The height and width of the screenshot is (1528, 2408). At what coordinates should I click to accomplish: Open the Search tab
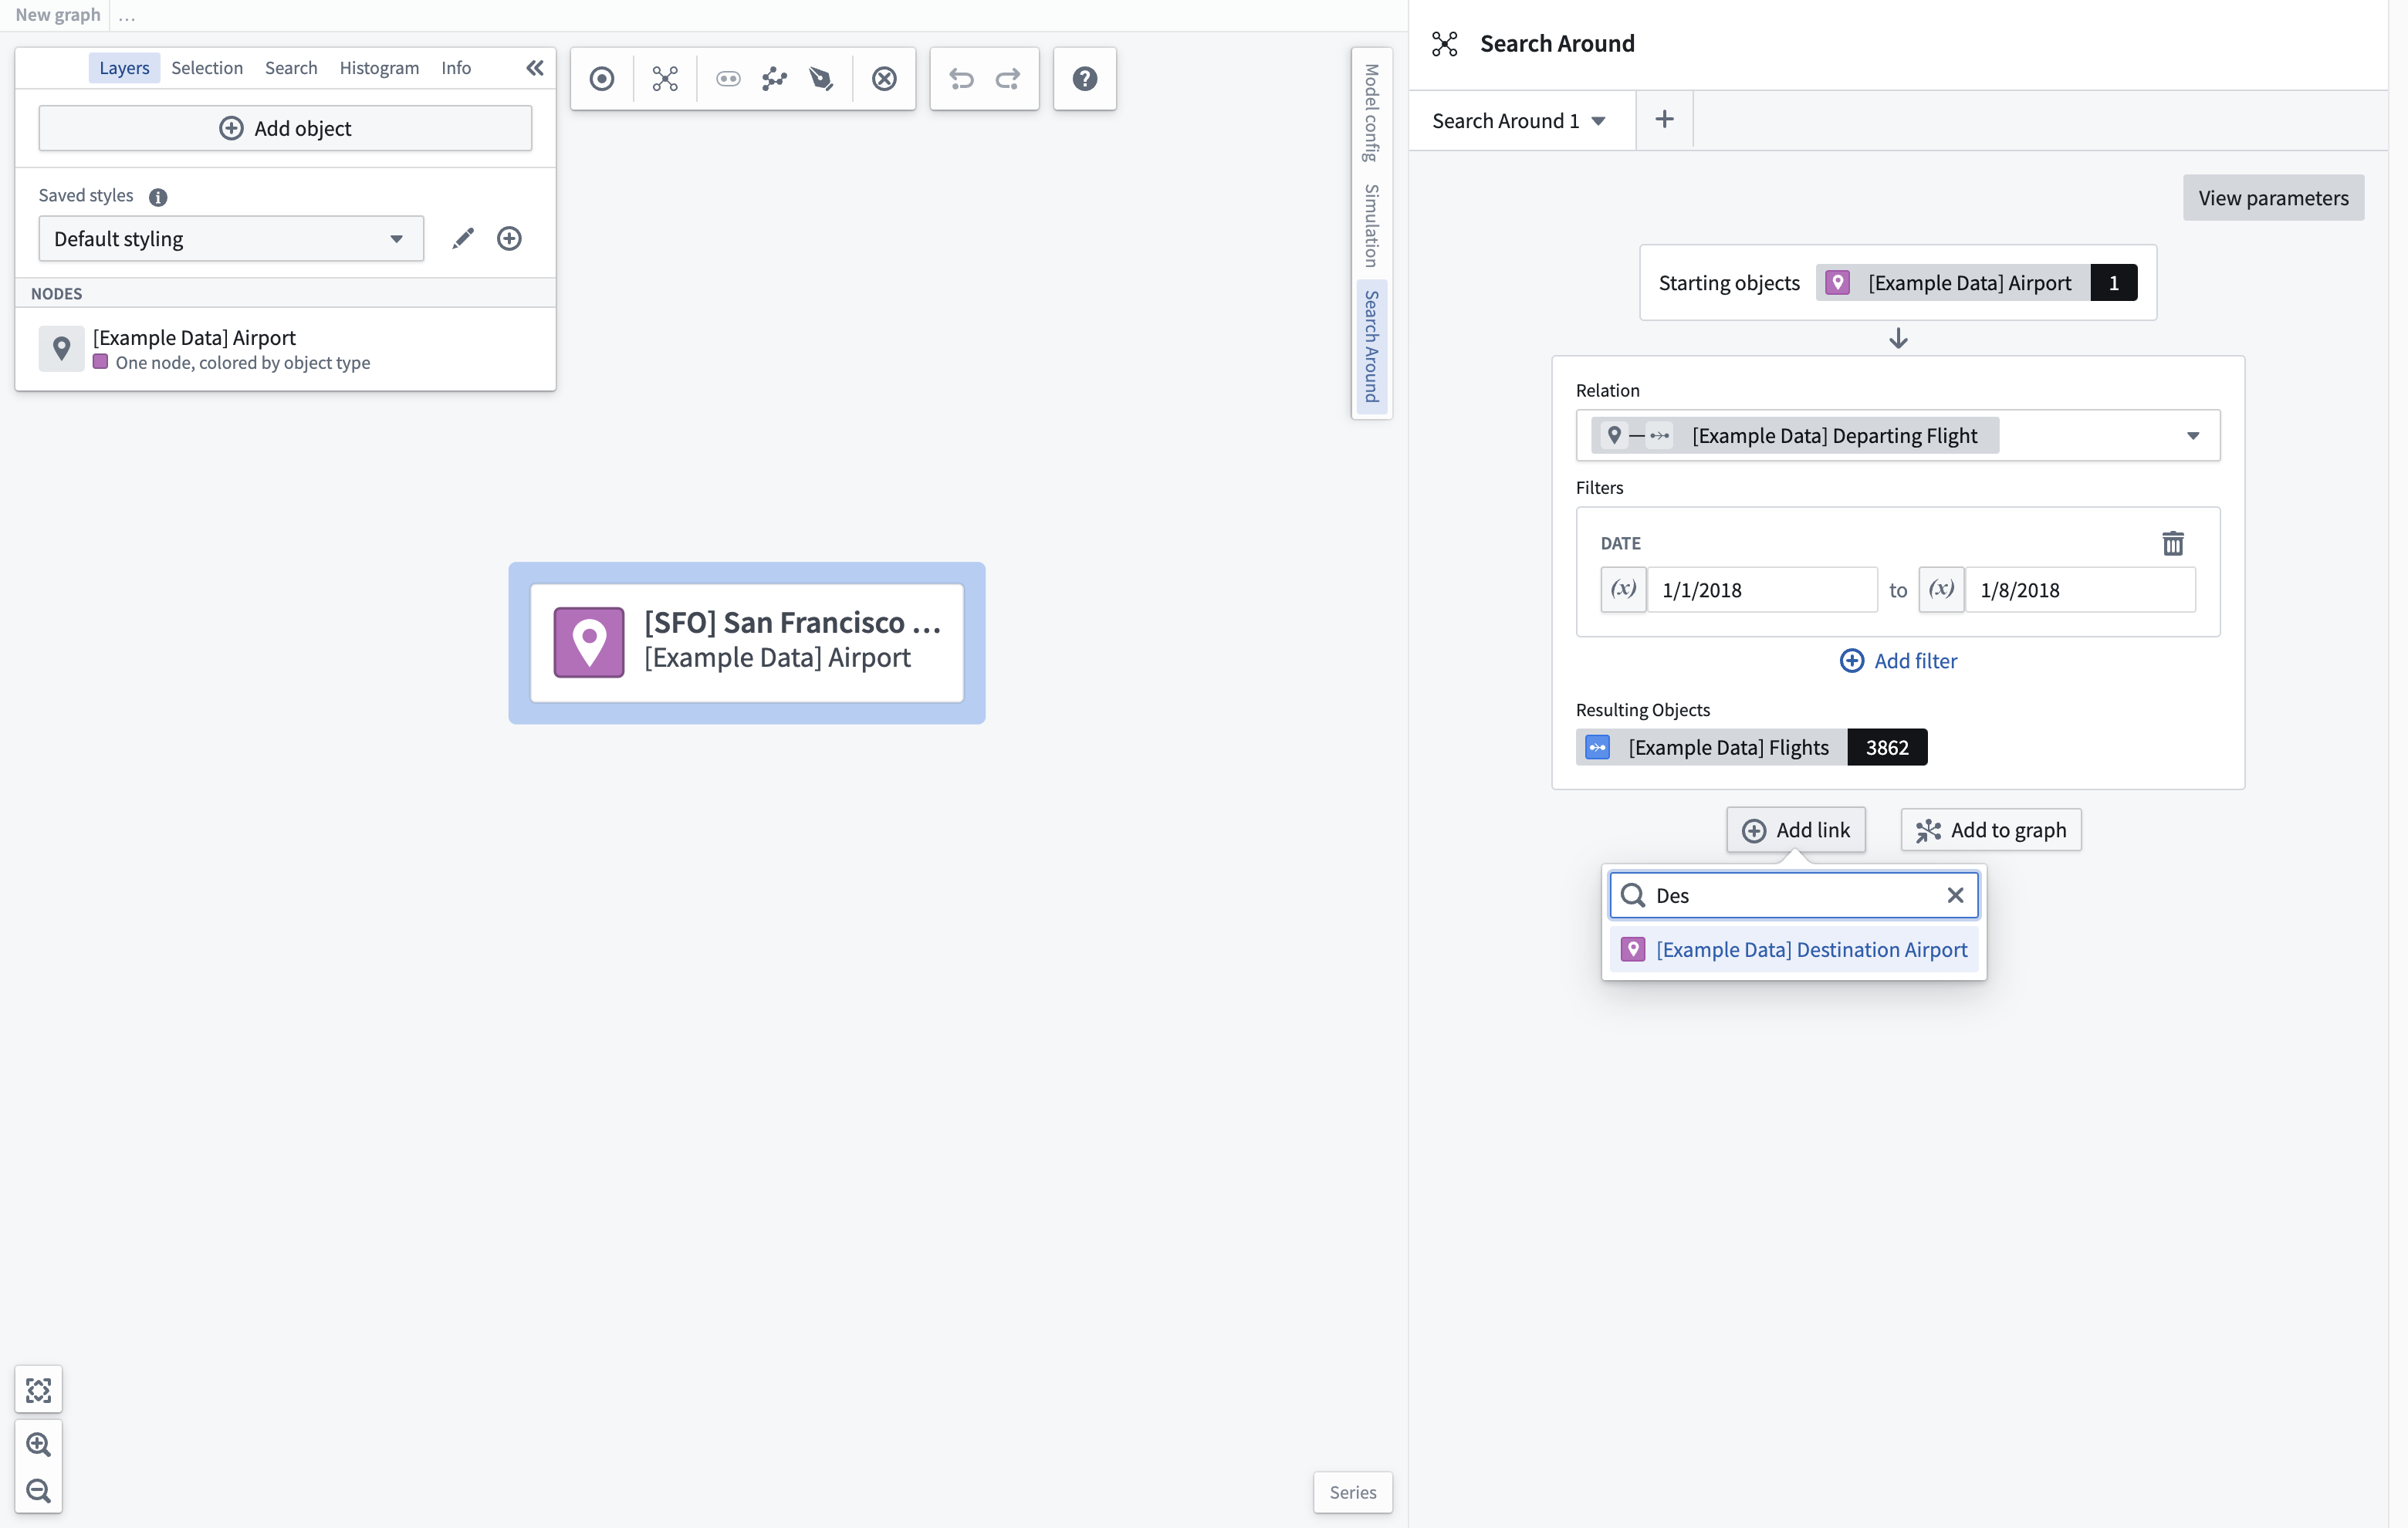tap(291, 68)
